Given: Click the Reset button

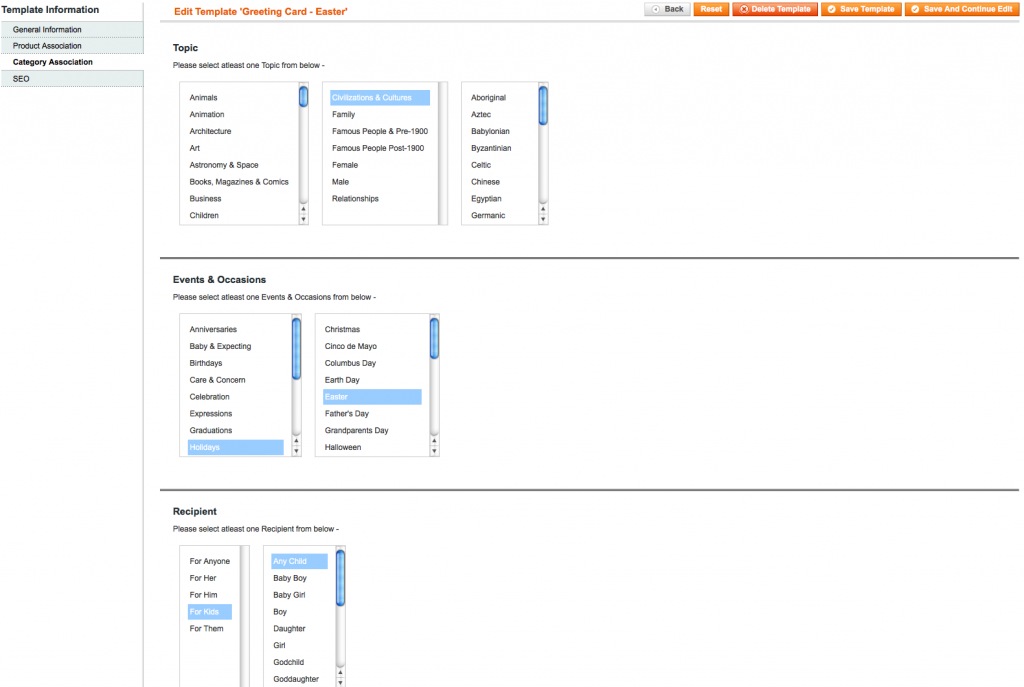Looking at the screenshot, I should (x=710, y=8).
